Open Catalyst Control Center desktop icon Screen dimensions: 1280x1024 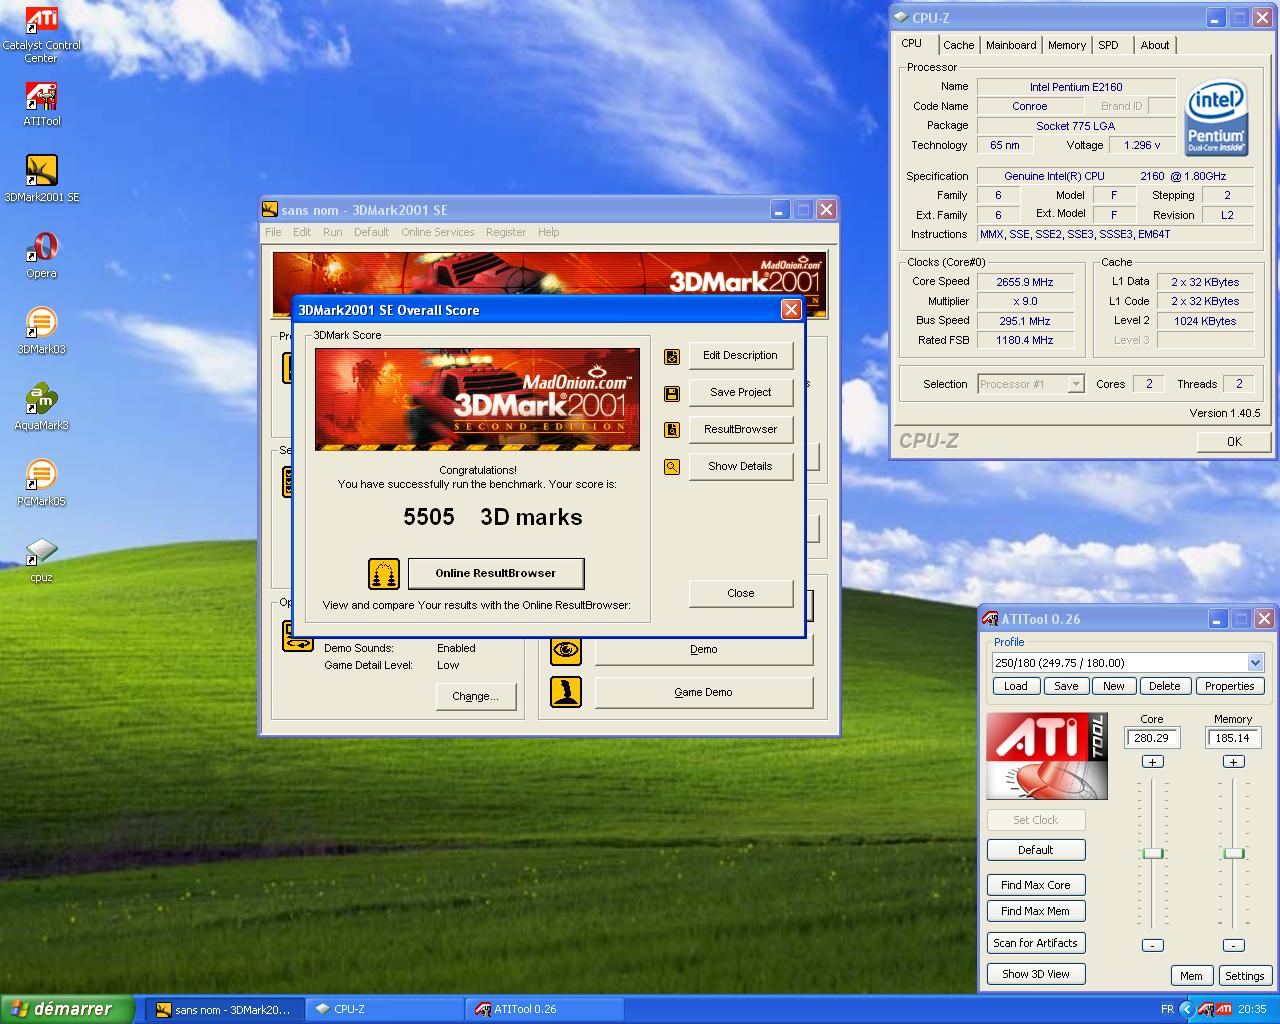(x=41, y=35)
